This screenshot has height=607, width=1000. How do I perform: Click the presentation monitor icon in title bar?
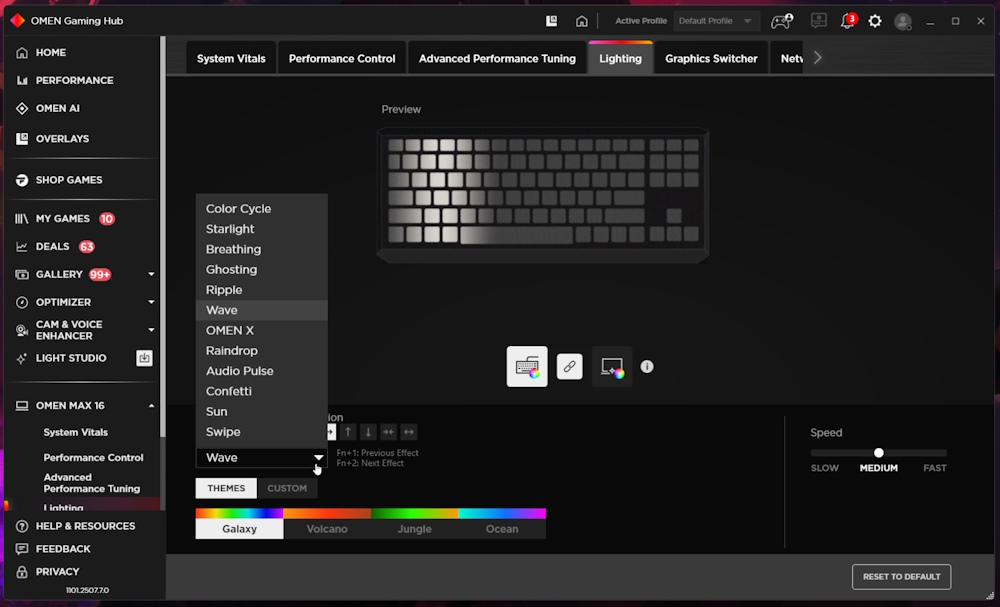[x=818, y=20]
